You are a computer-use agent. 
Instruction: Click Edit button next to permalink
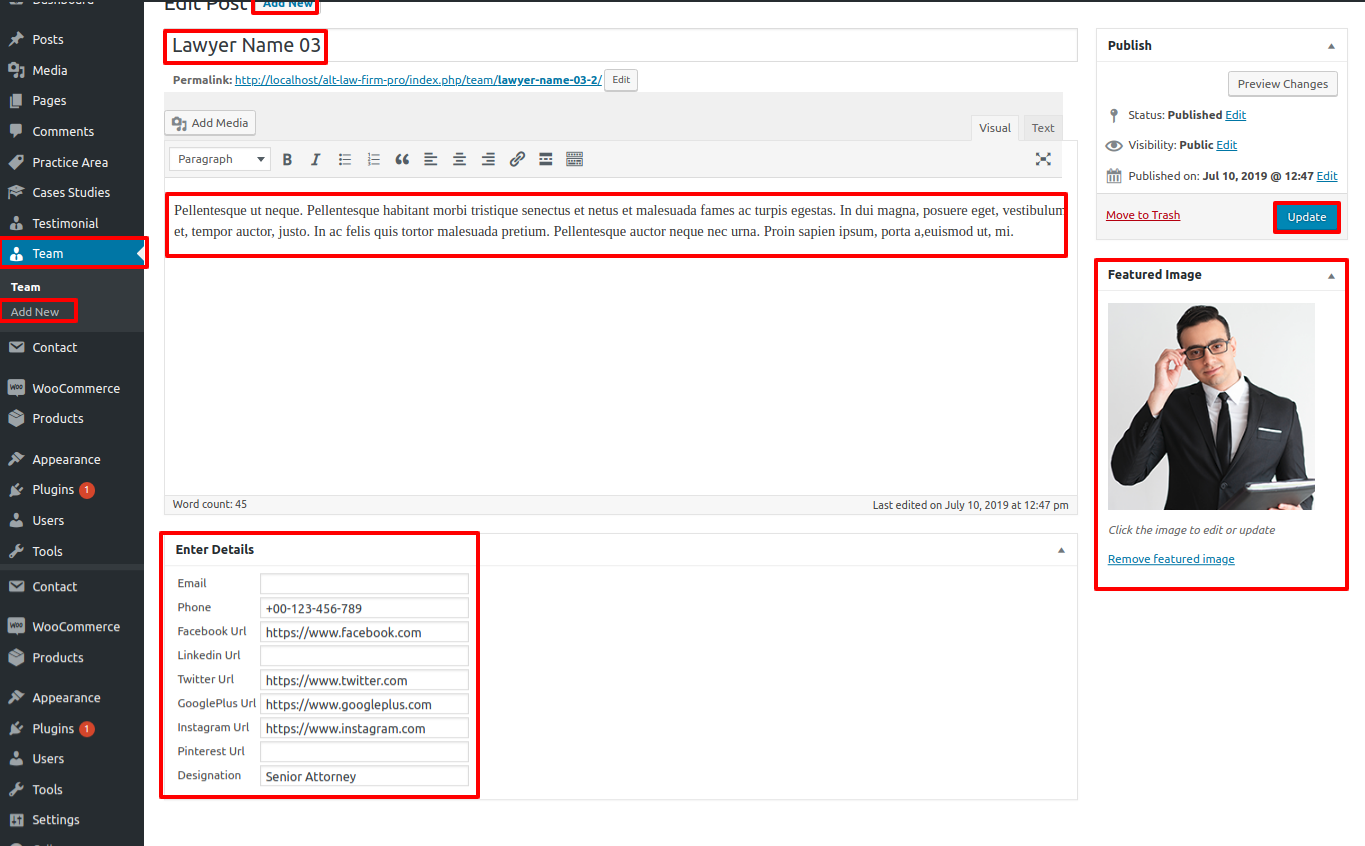click(x=621, y=80)
